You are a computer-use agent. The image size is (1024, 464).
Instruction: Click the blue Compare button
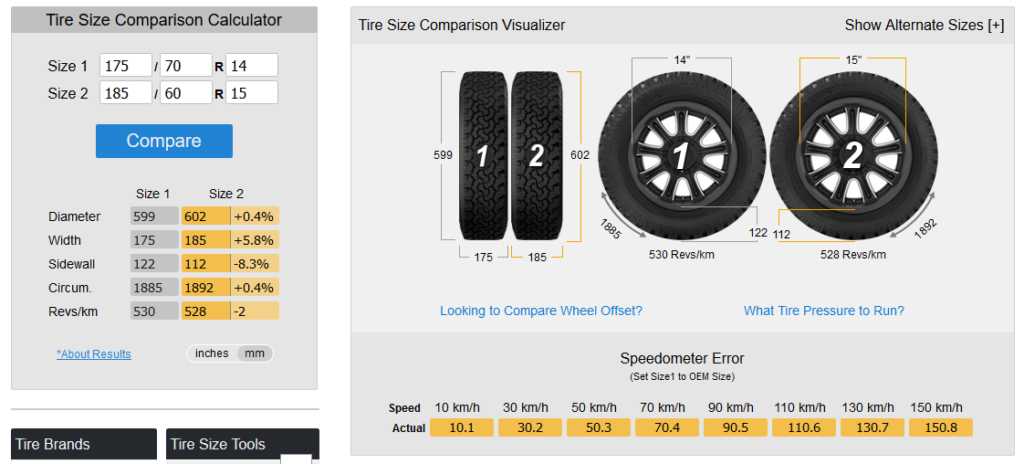point(164,141)
